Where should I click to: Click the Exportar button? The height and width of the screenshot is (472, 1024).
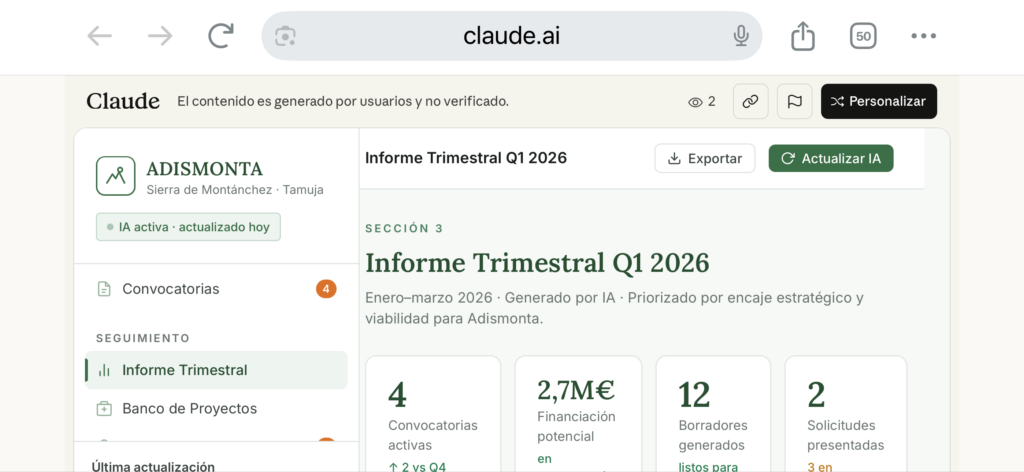pyautogui.click(x=704, y=158)
